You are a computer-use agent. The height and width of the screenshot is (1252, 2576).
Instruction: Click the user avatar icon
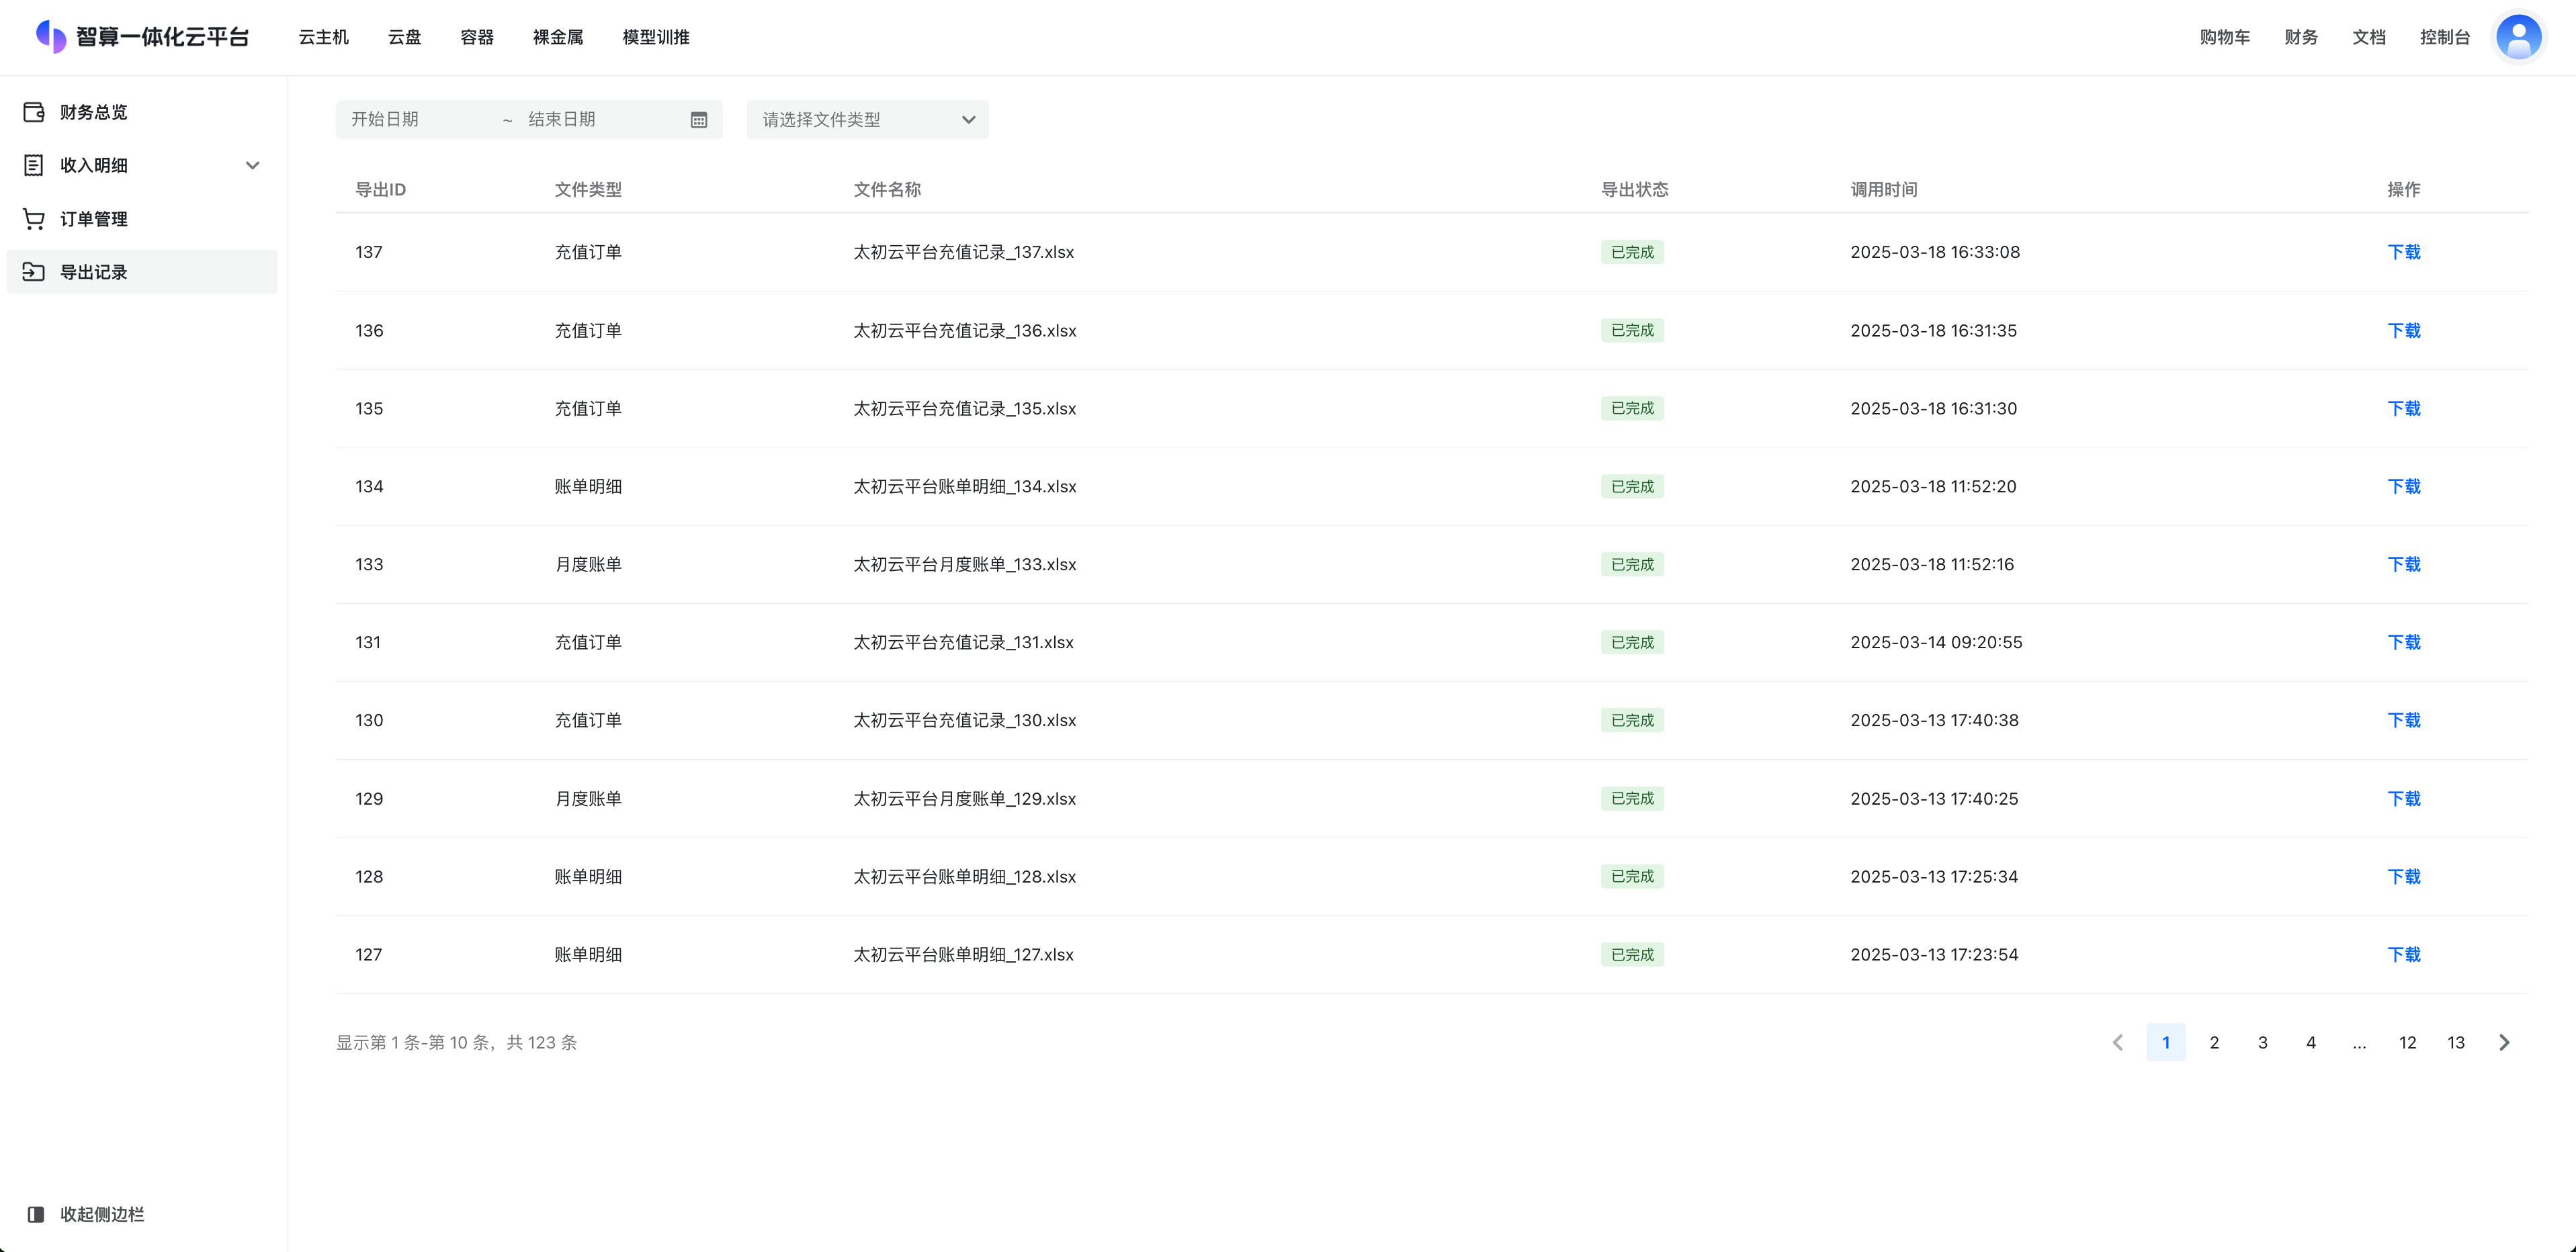pos(2518,37)
